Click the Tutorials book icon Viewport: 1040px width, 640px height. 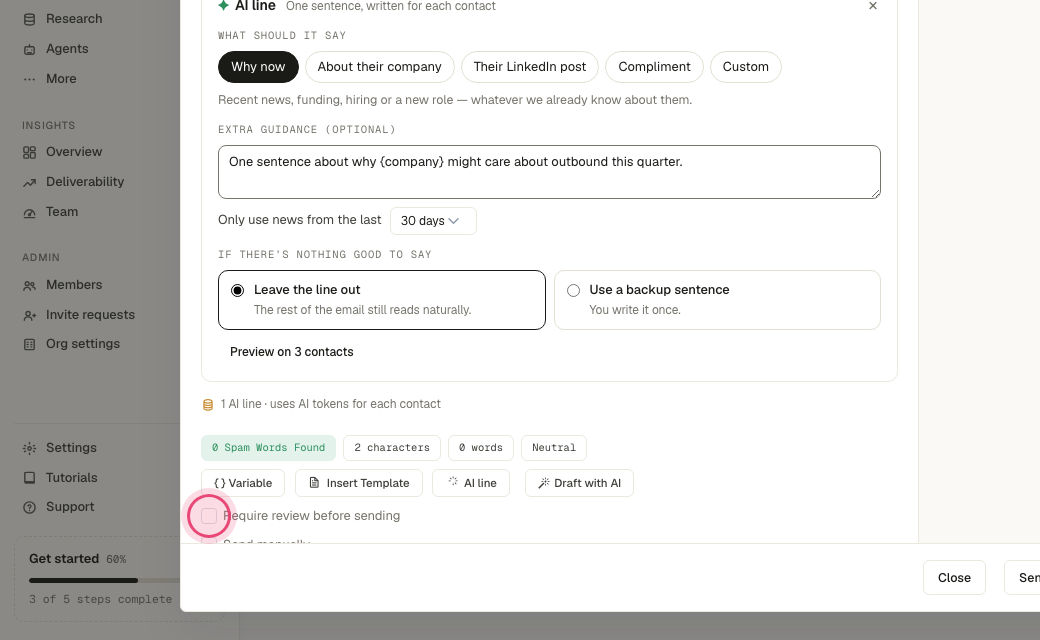click(29, 478)
